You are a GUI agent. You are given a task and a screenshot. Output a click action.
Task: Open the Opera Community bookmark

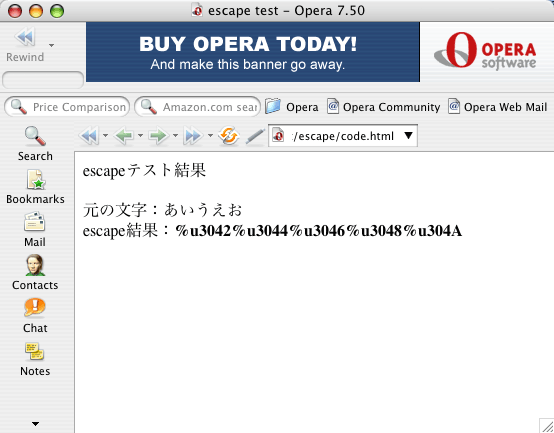pyautogui.click(x=383, y=107)
